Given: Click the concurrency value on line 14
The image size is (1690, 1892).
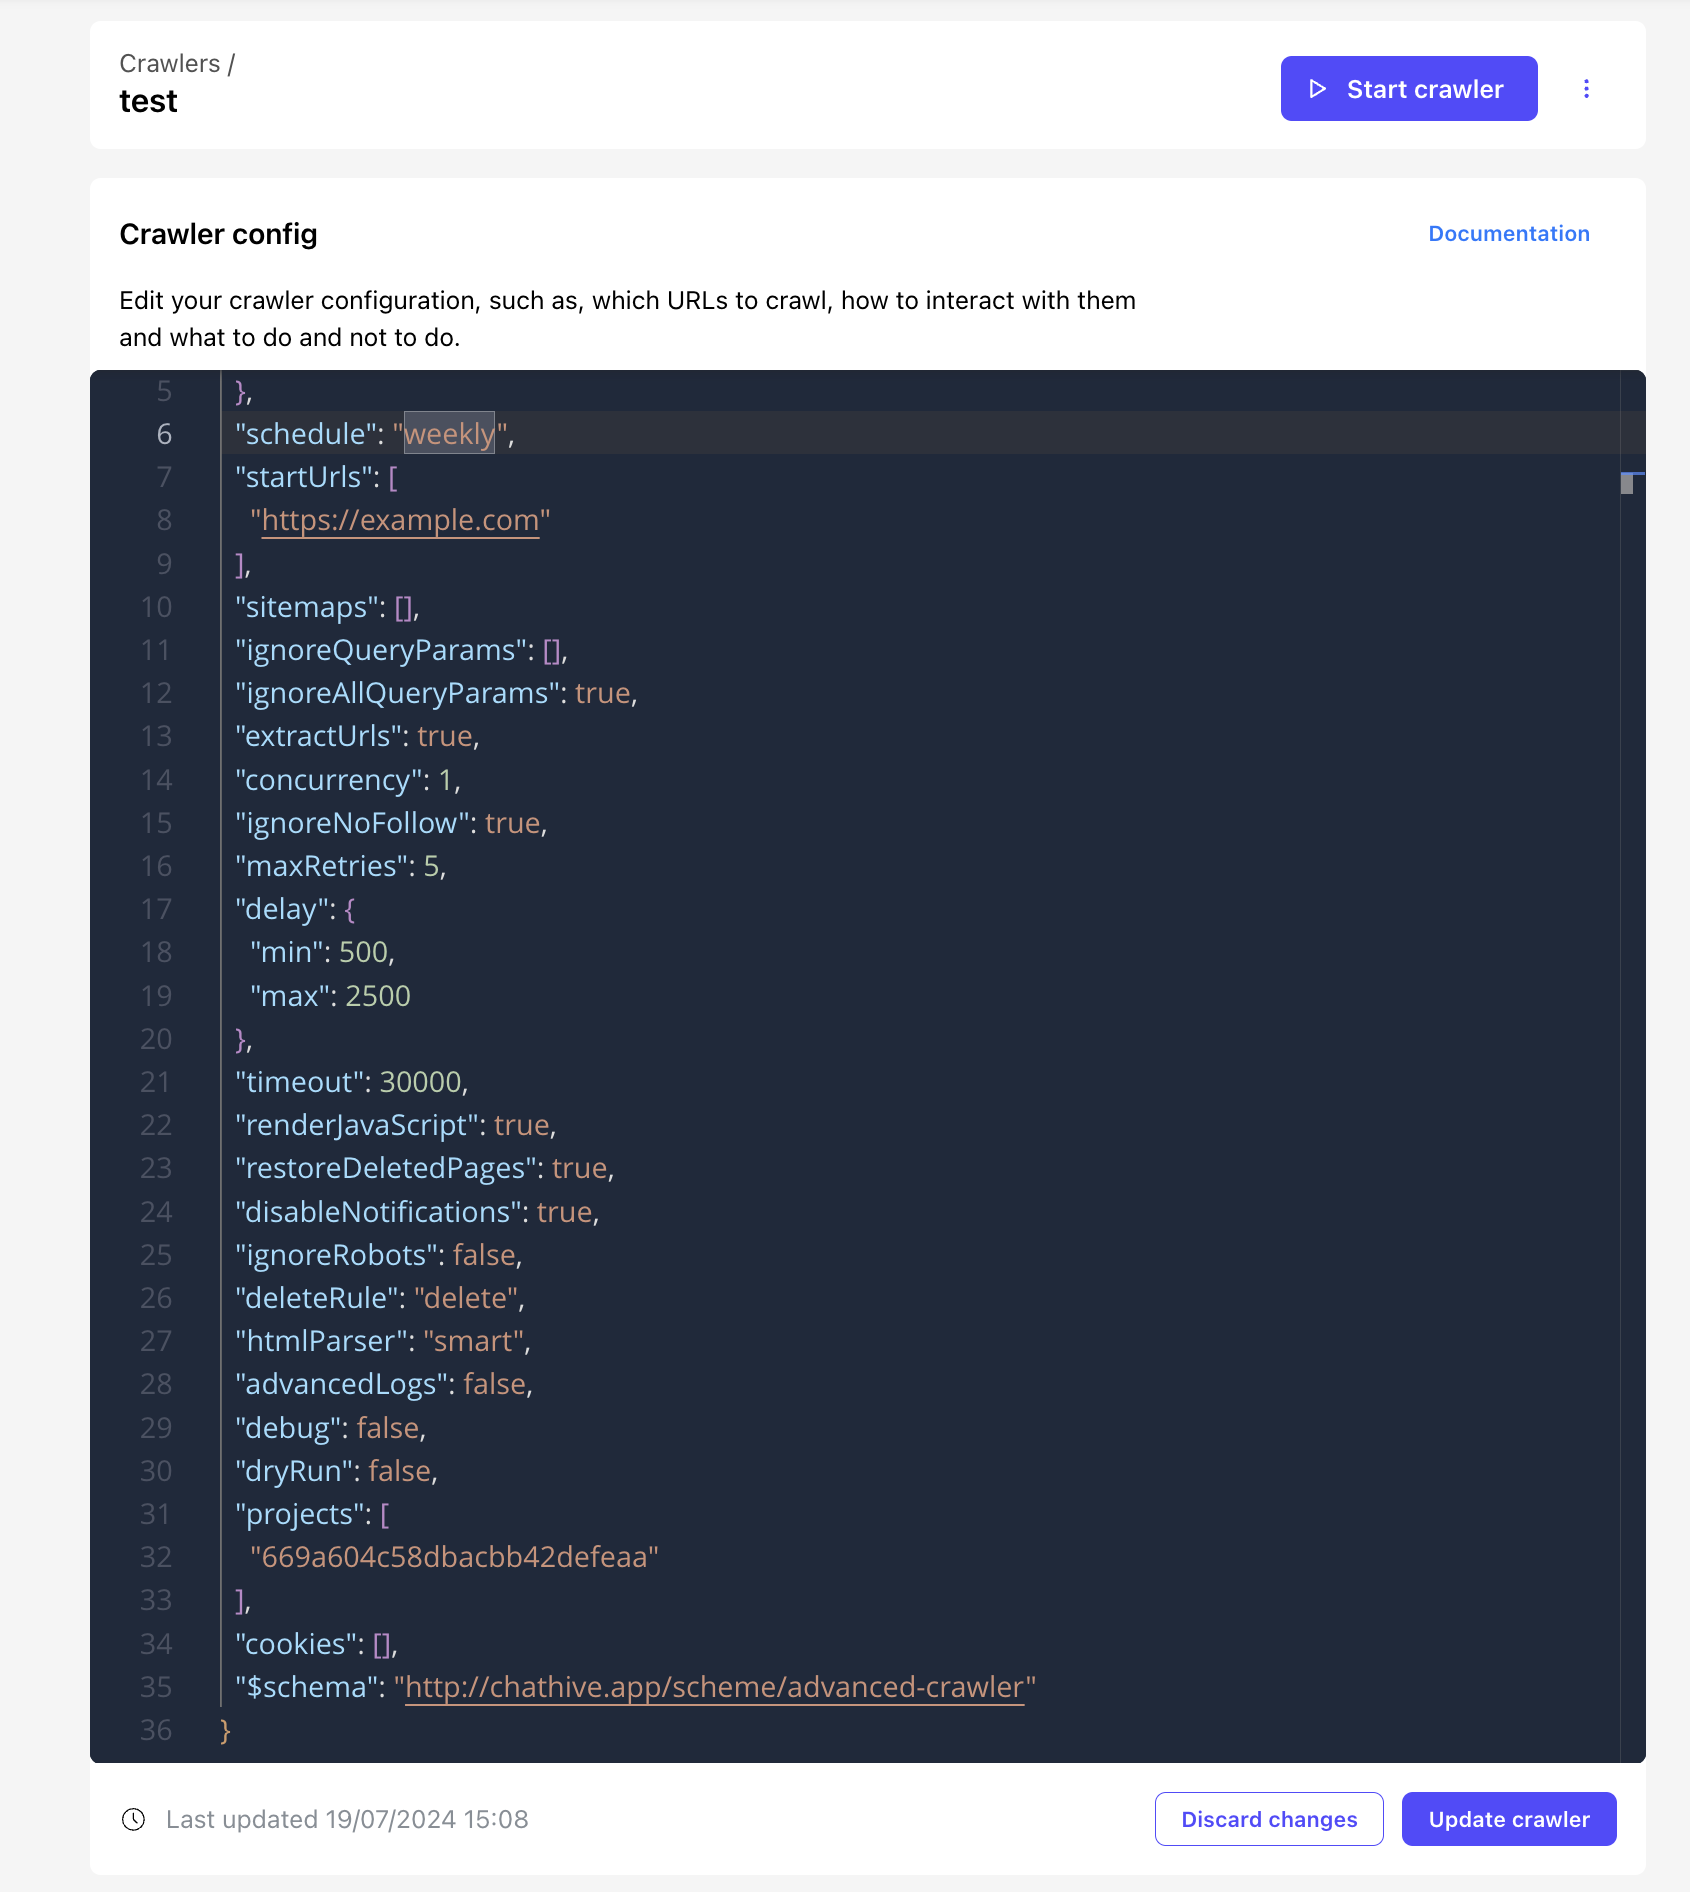Looking at the screenshot, I should click(x=446, y=780).
